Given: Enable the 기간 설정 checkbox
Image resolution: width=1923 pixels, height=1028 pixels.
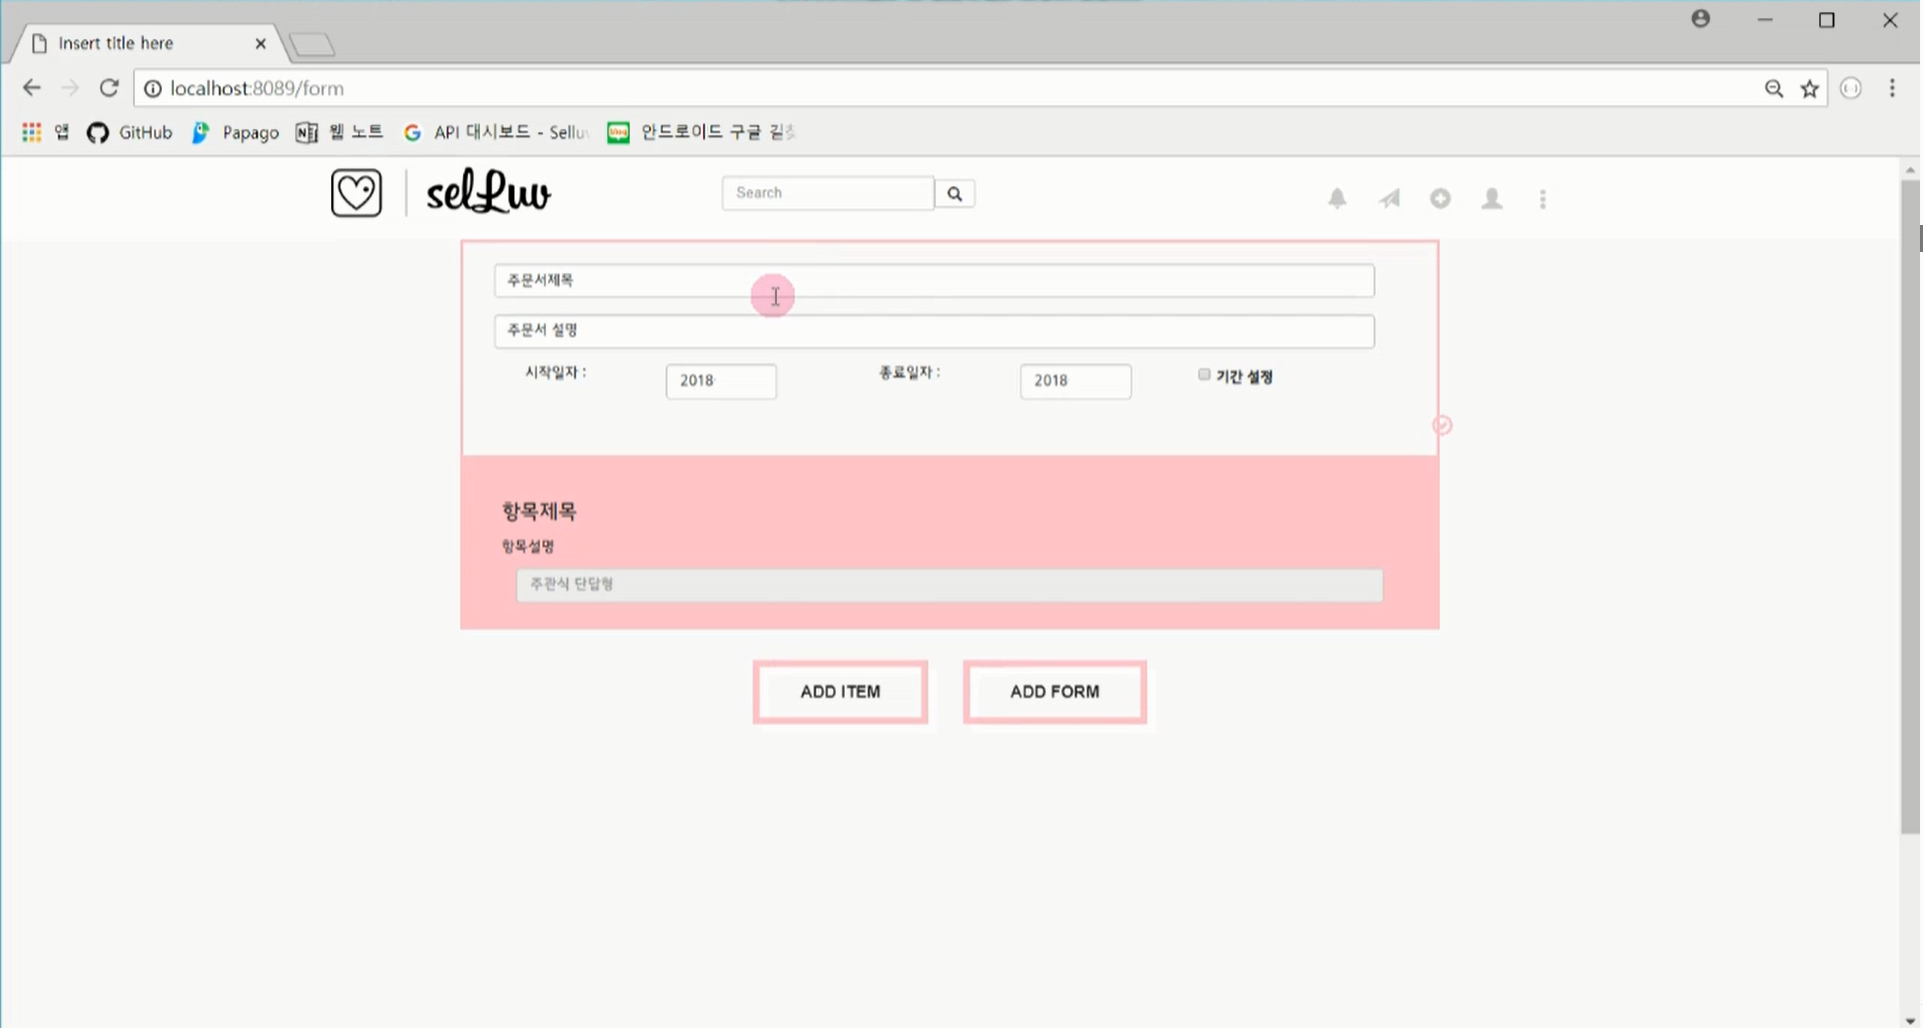Looking at the screenshot, I should point(1203,373).
